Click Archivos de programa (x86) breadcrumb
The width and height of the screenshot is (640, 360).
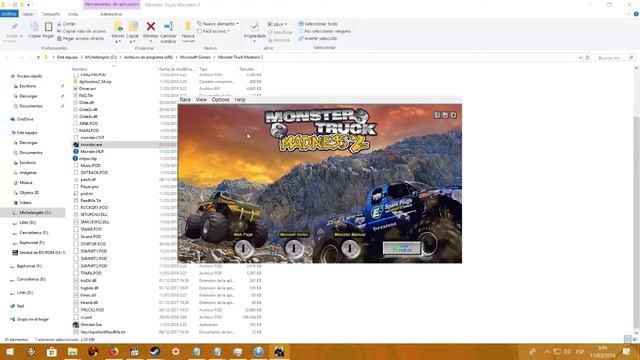click(148, 58)
